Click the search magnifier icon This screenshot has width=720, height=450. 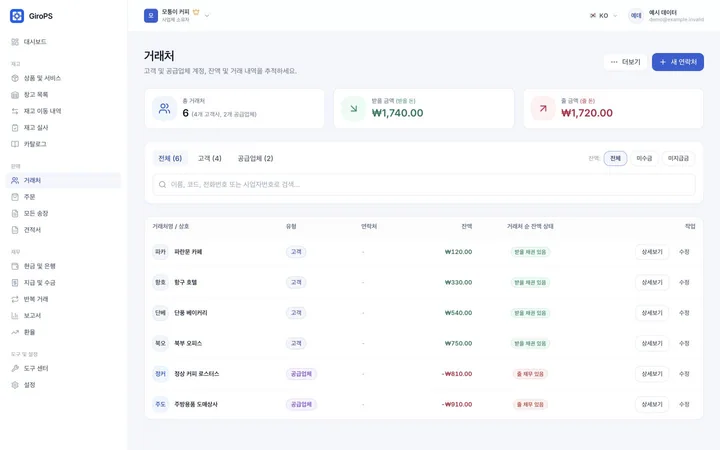pos(162,185)
